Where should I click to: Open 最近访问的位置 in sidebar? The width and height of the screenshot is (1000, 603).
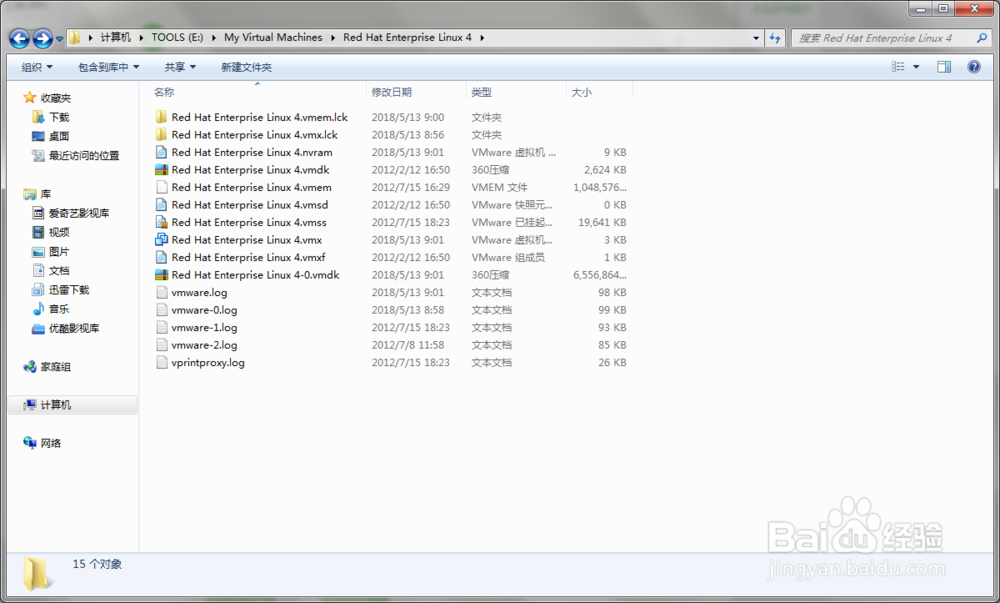coord(84,156)
